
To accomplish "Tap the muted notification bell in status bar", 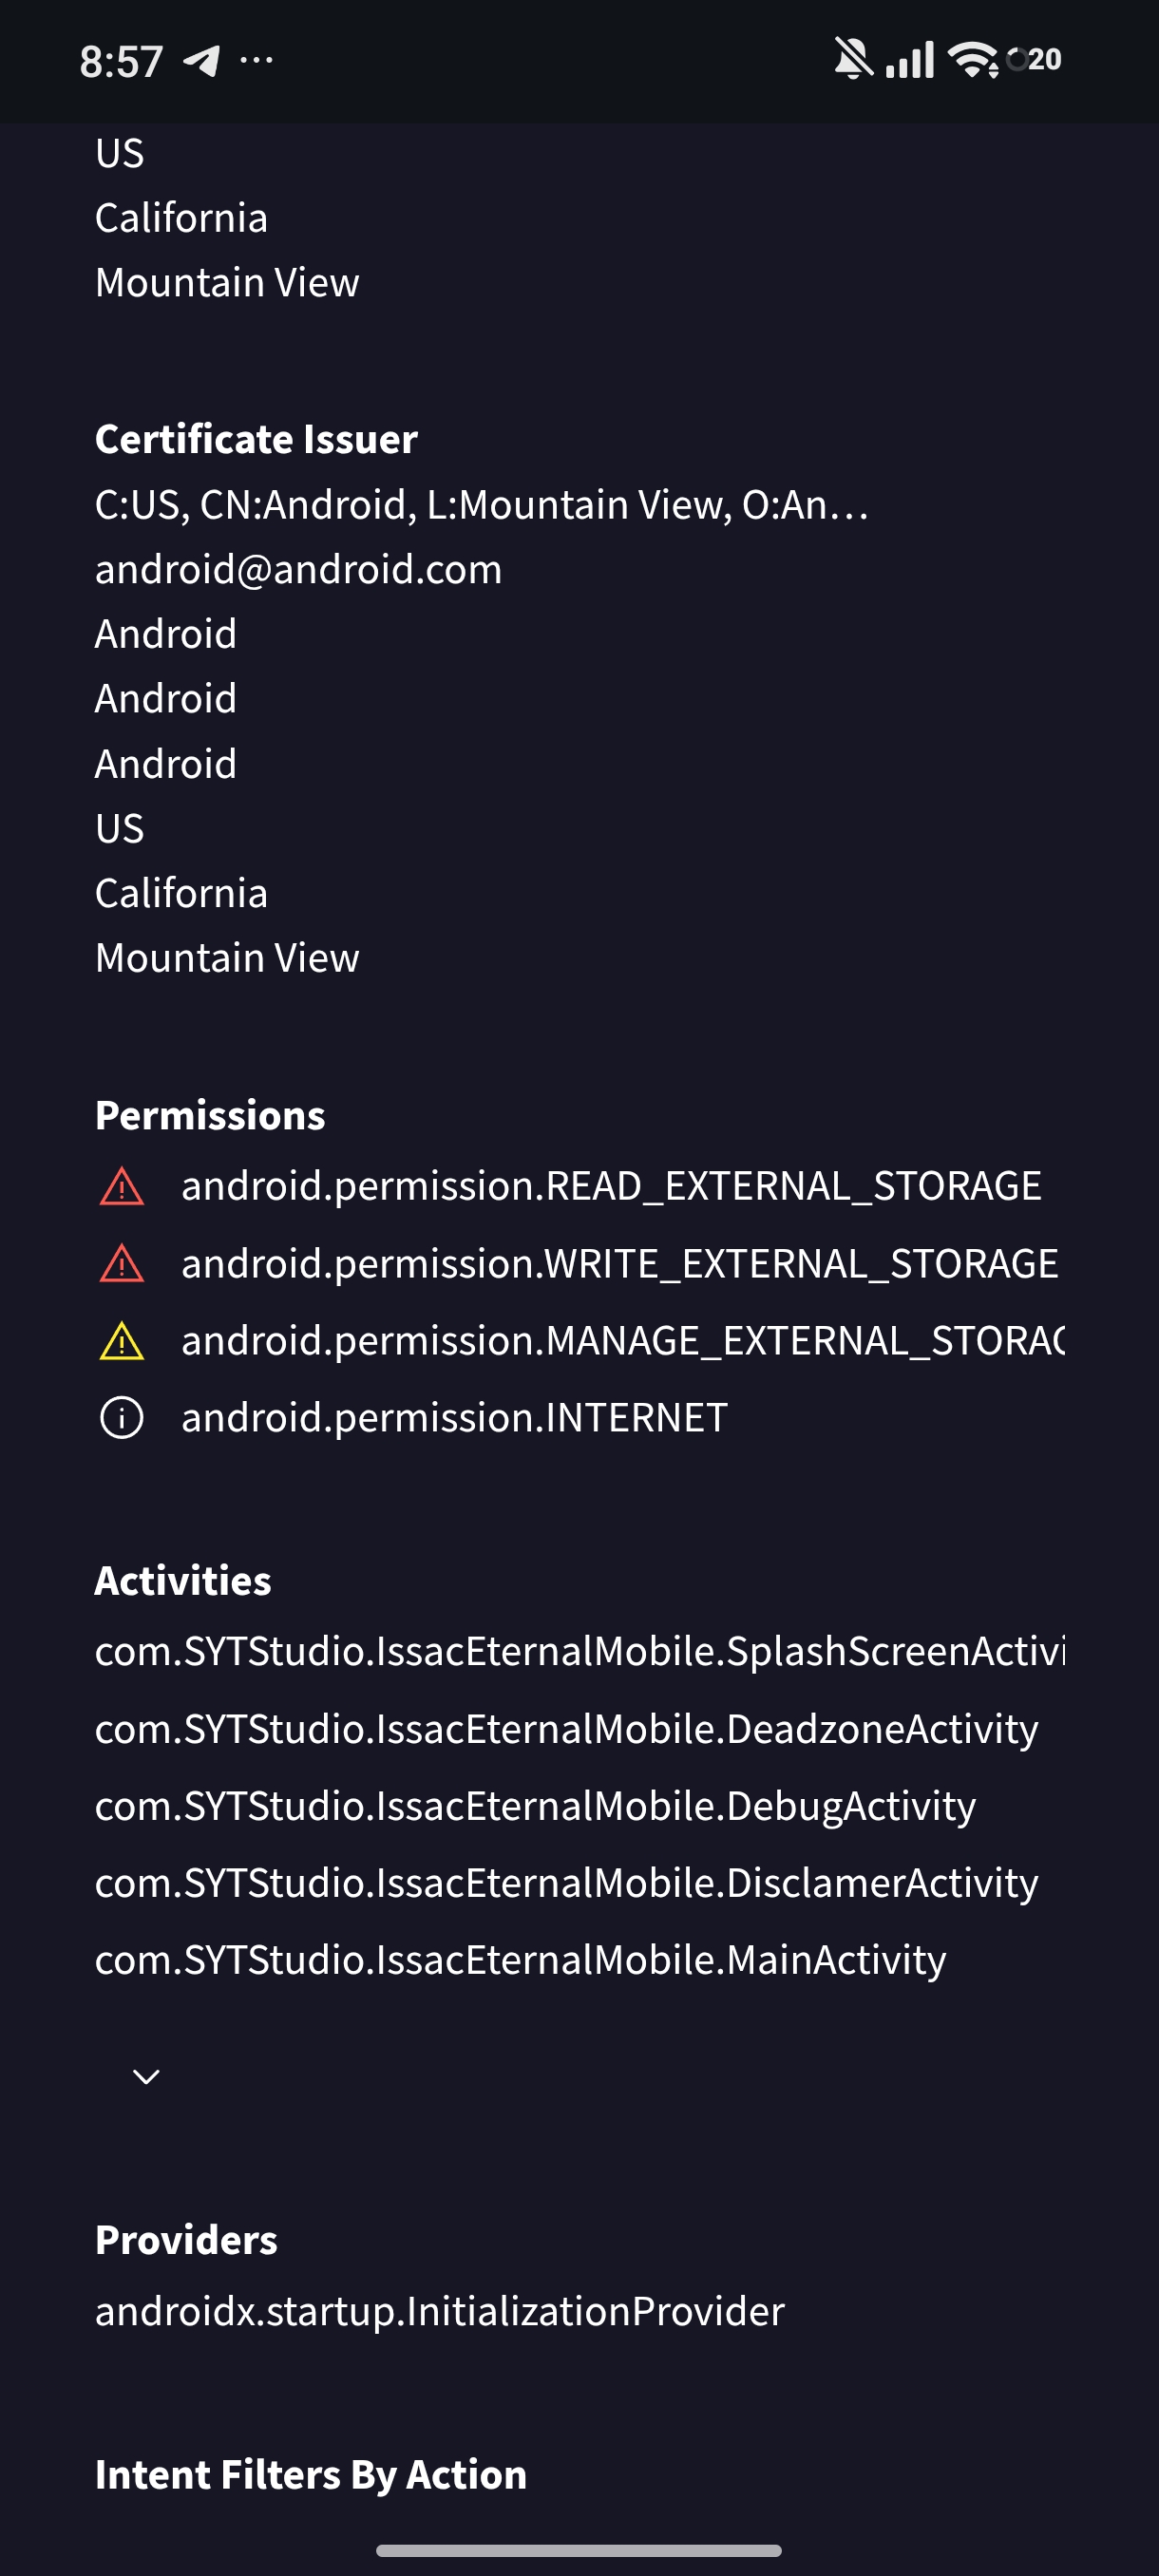I will (x=852, y=60).
